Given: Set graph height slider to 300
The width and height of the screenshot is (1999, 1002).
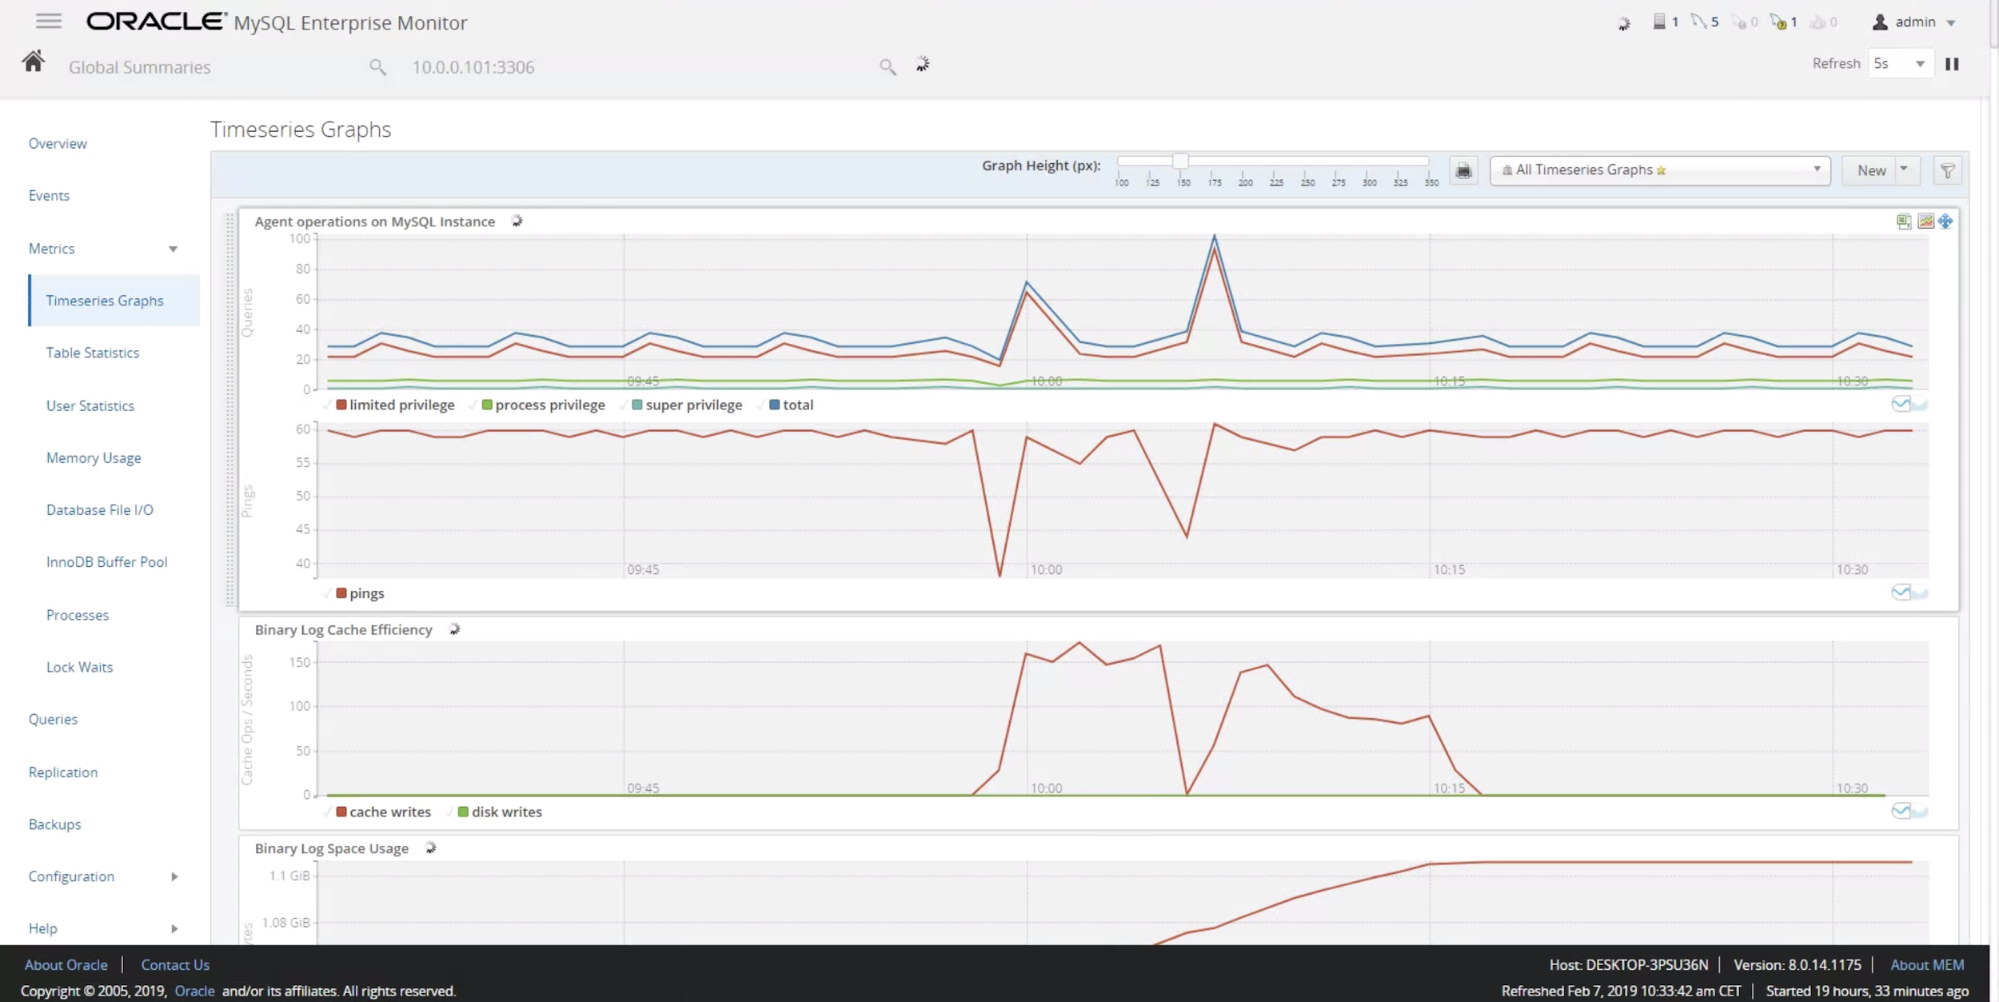Looking at the screenshot, I should tap(1369, 161).
